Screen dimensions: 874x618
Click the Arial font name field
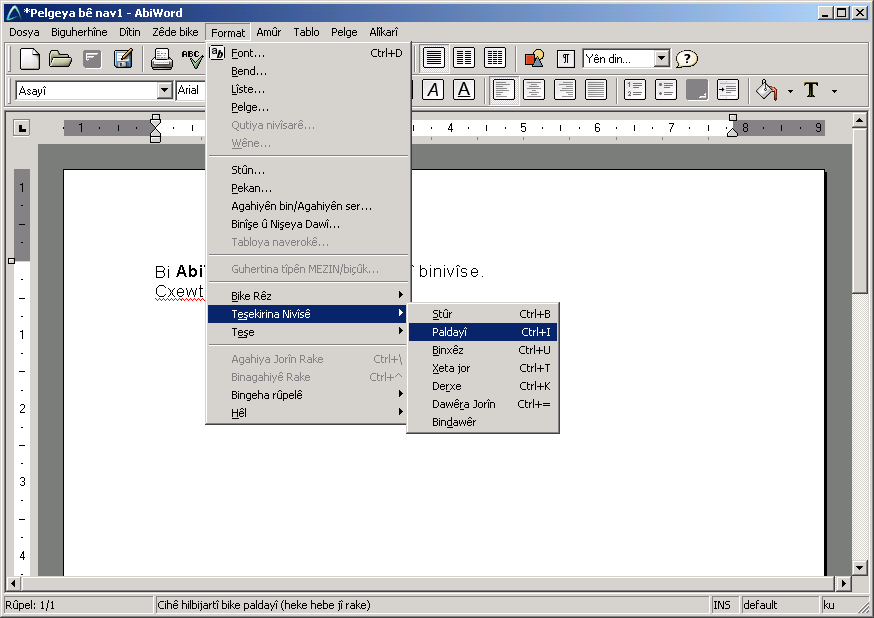point(191,90)
